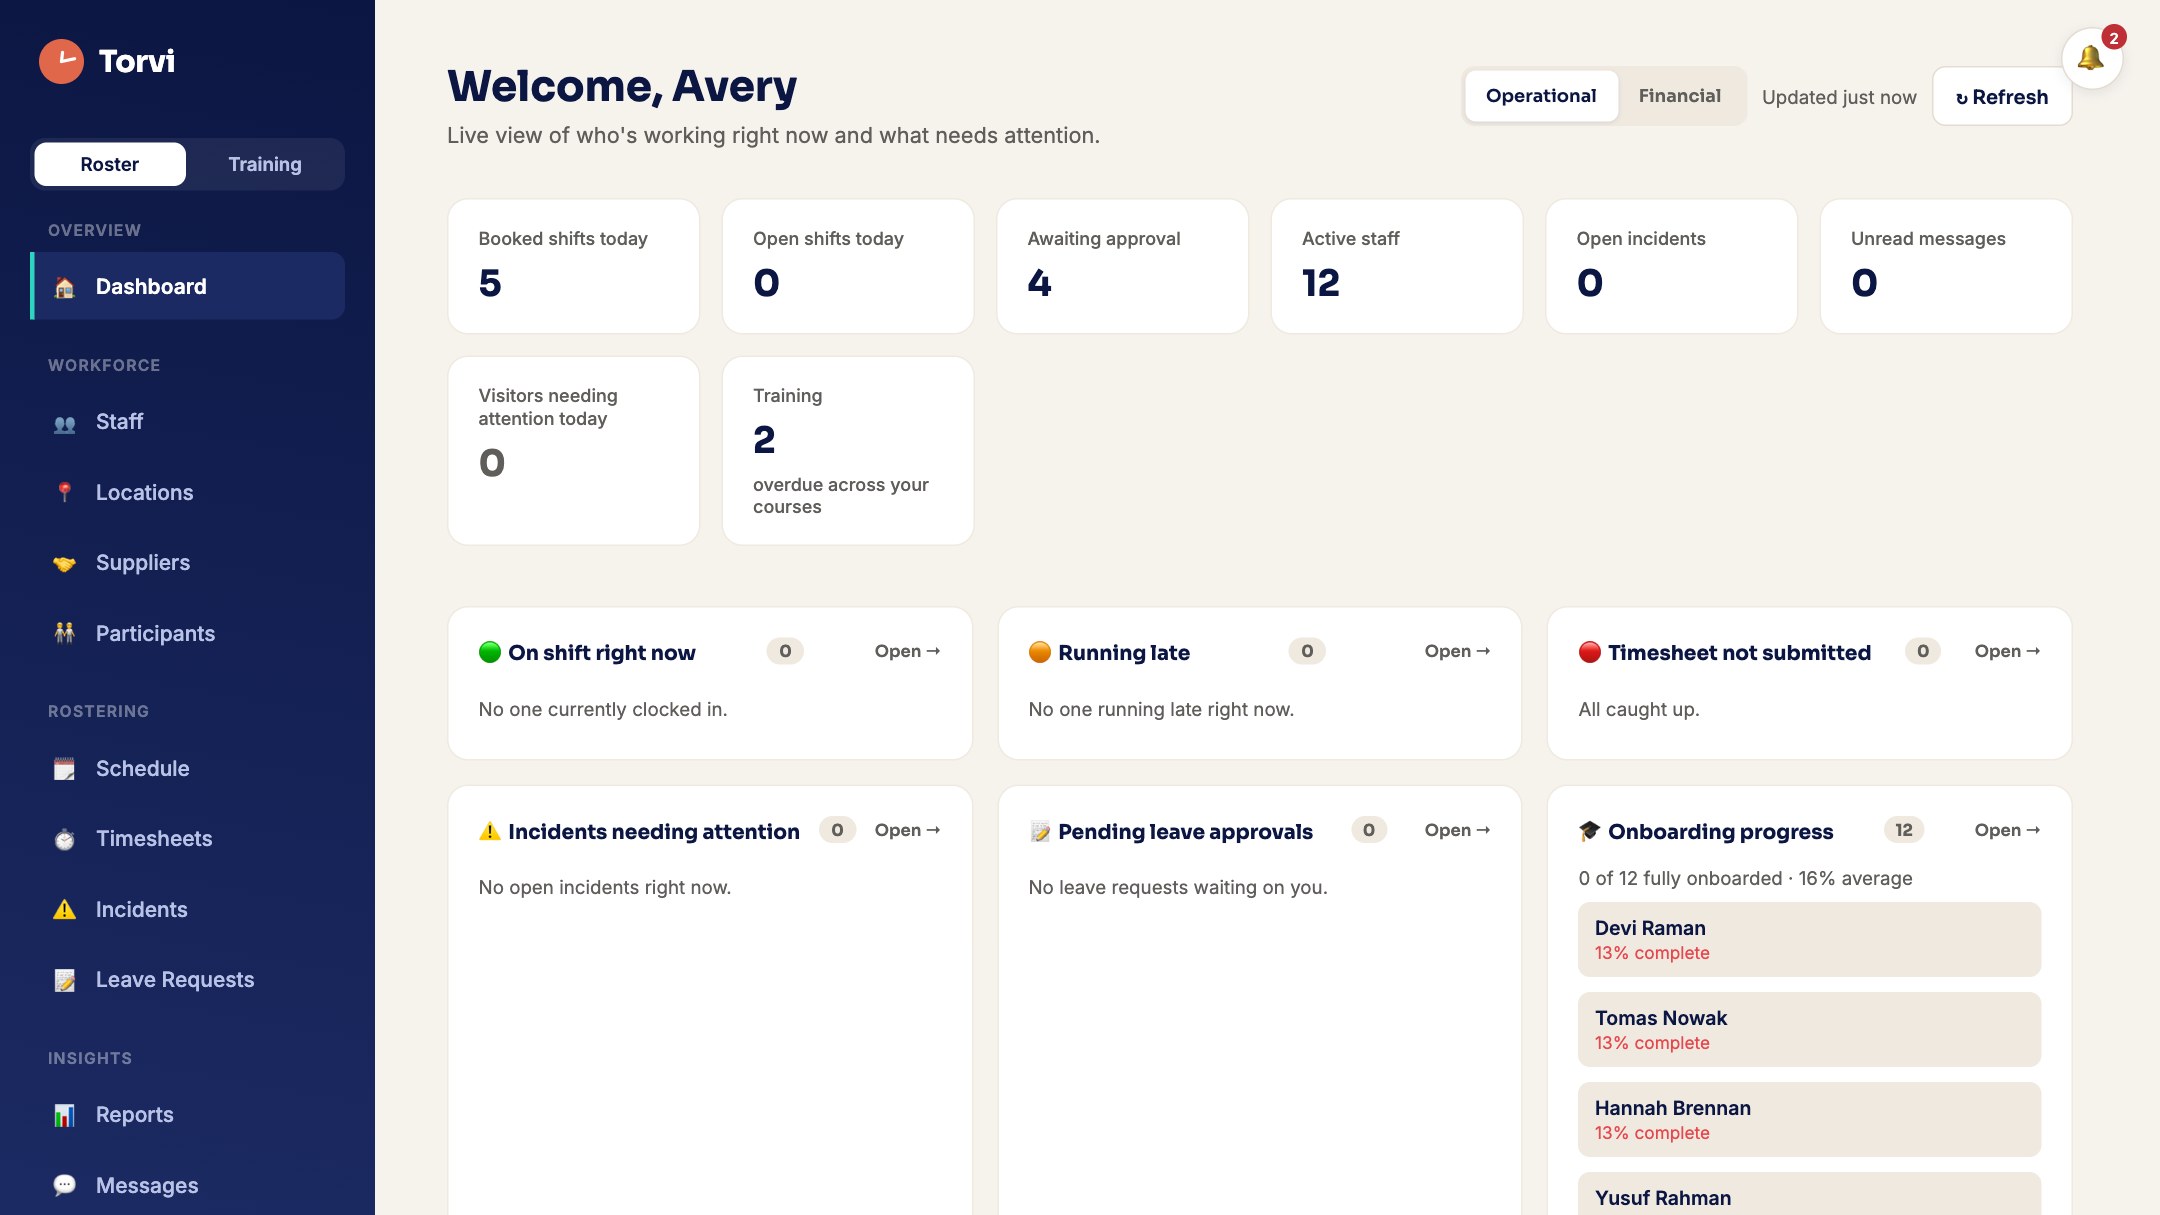Switch to the Training tab

265,164
